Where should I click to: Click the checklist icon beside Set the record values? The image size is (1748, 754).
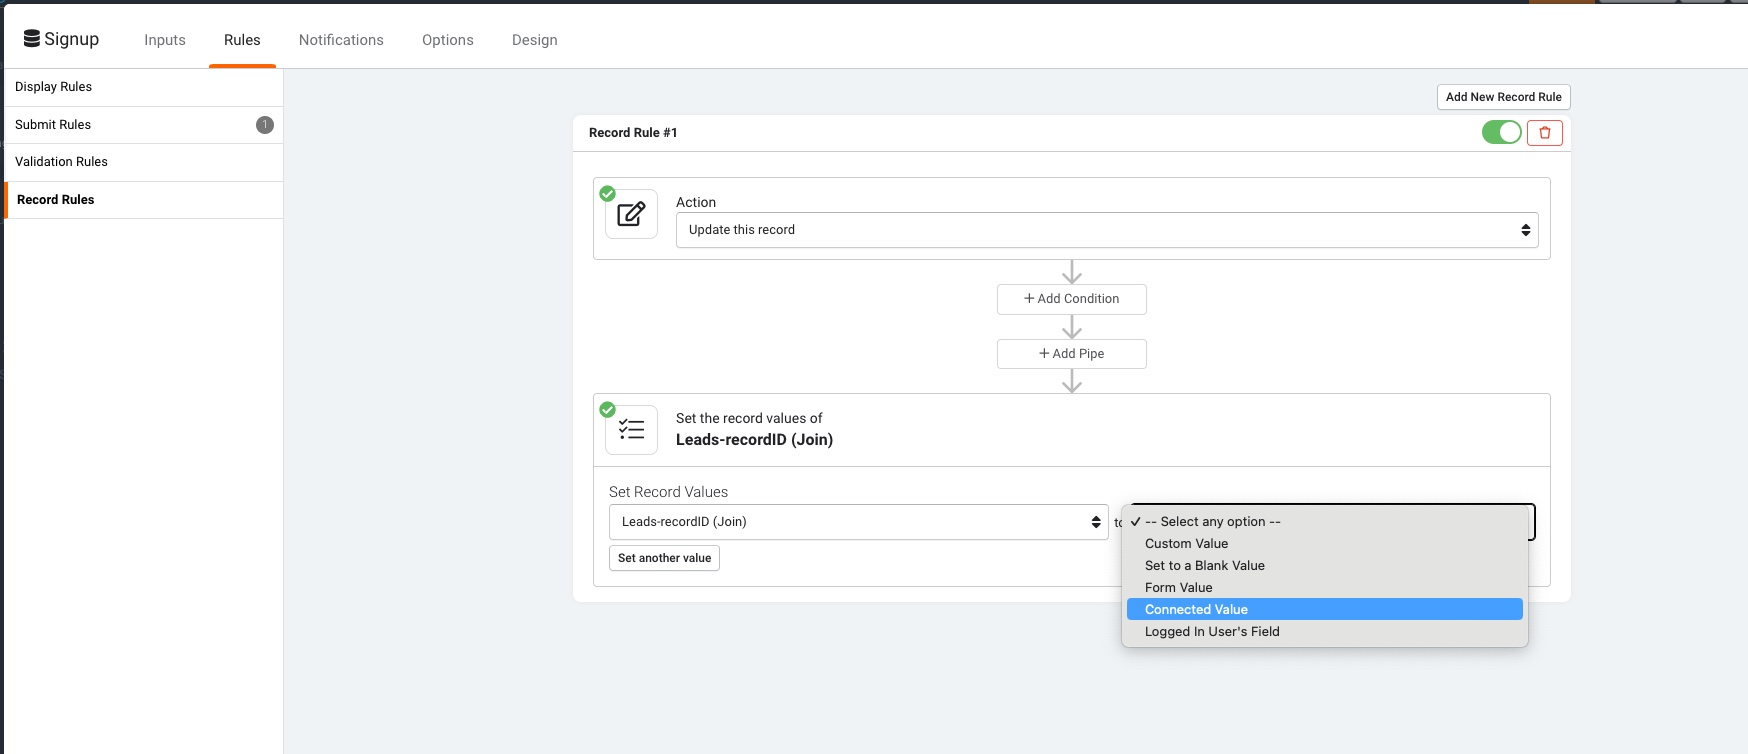point(631,430)
